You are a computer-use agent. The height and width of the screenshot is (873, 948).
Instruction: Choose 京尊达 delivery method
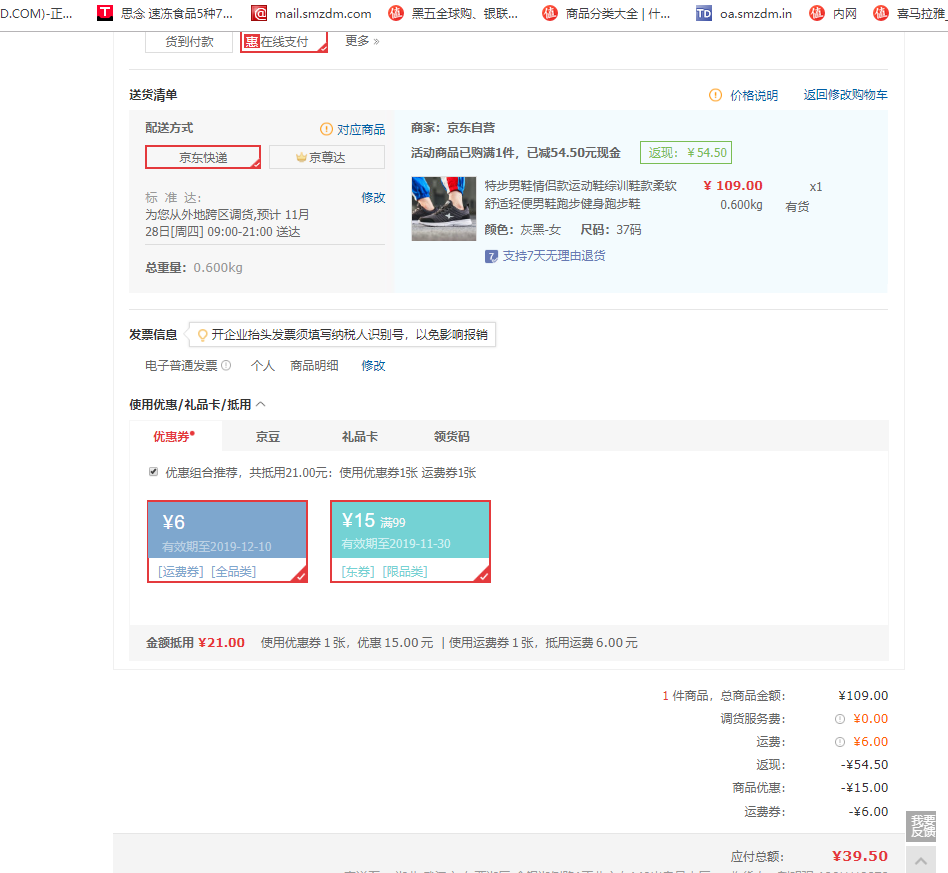pyautogui.click(x=326, y=157)
